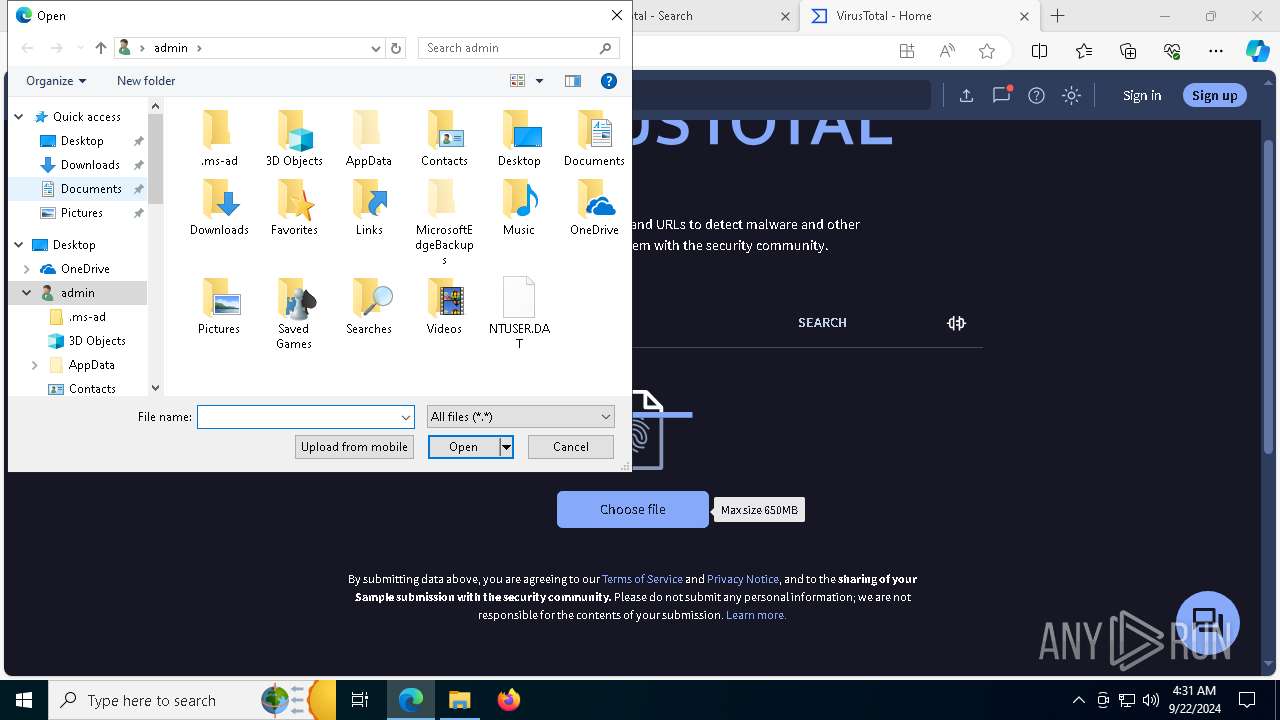1280x720 pixels.
Task: Open File Explorer from taskbar
Action: [x=459, y=700]
